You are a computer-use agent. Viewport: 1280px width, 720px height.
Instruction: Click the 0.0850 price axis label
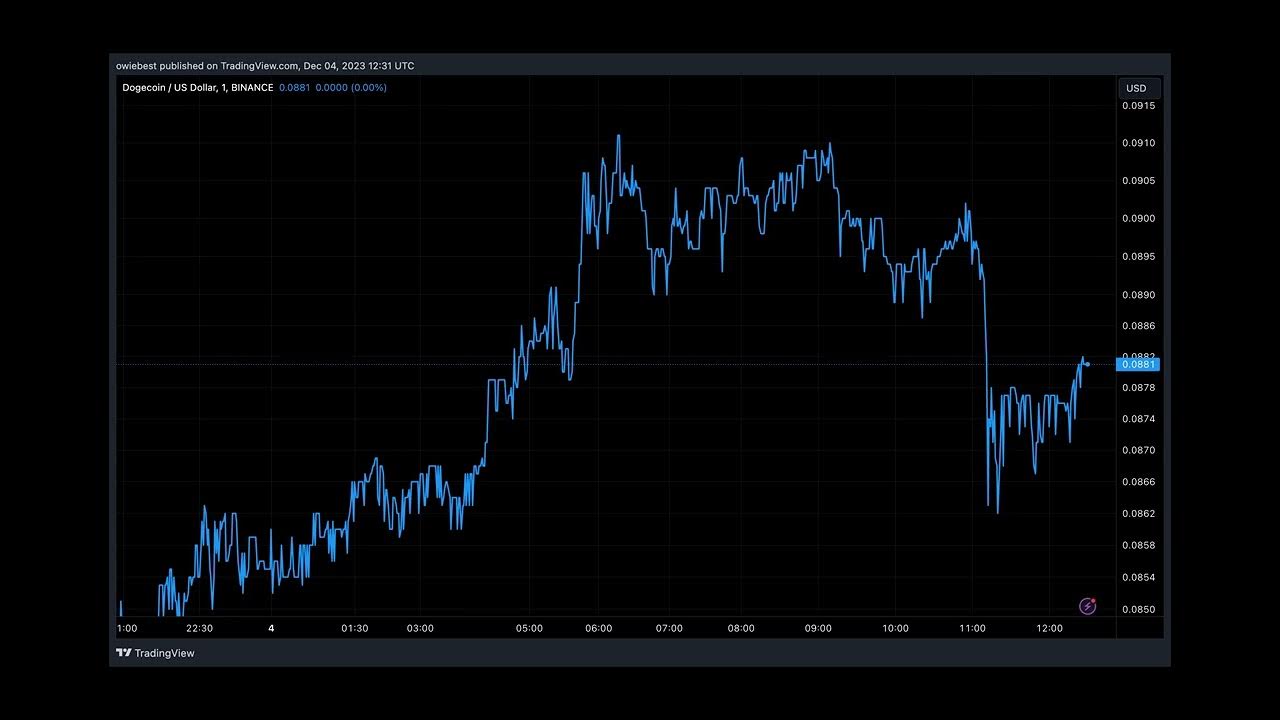1138,609
